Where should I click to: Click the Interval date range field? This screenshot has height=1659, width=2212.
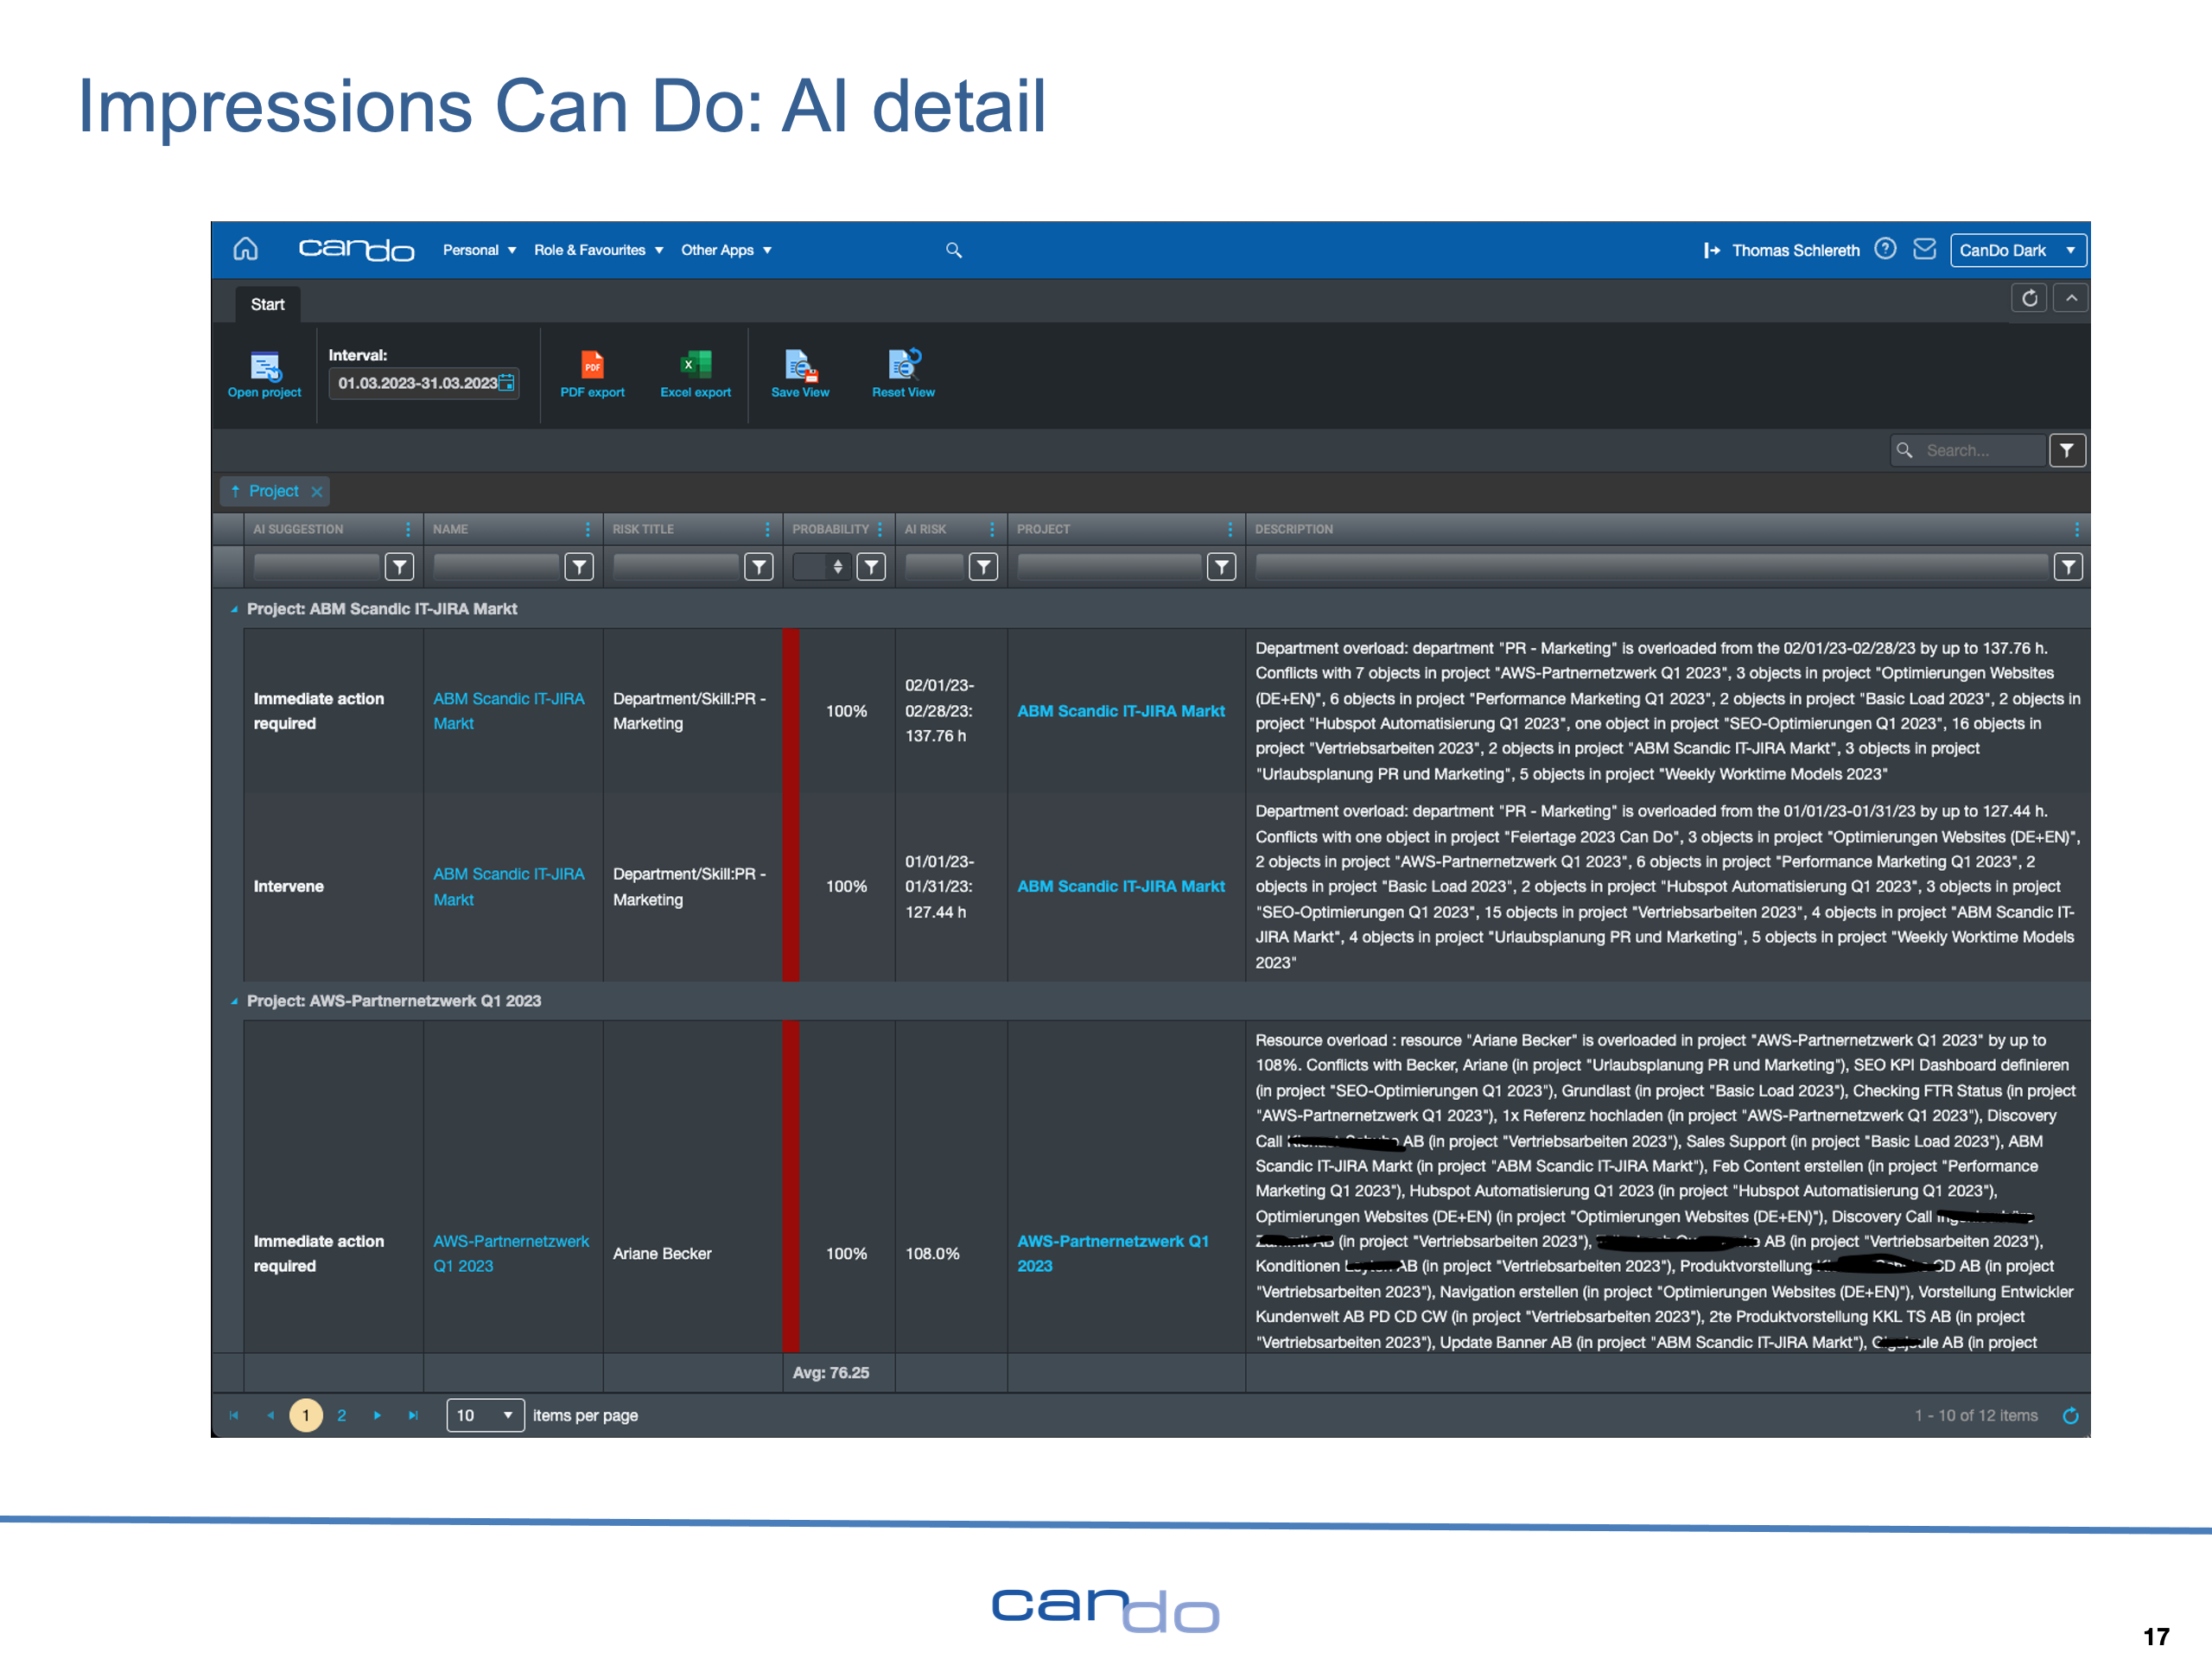[424, 383]
